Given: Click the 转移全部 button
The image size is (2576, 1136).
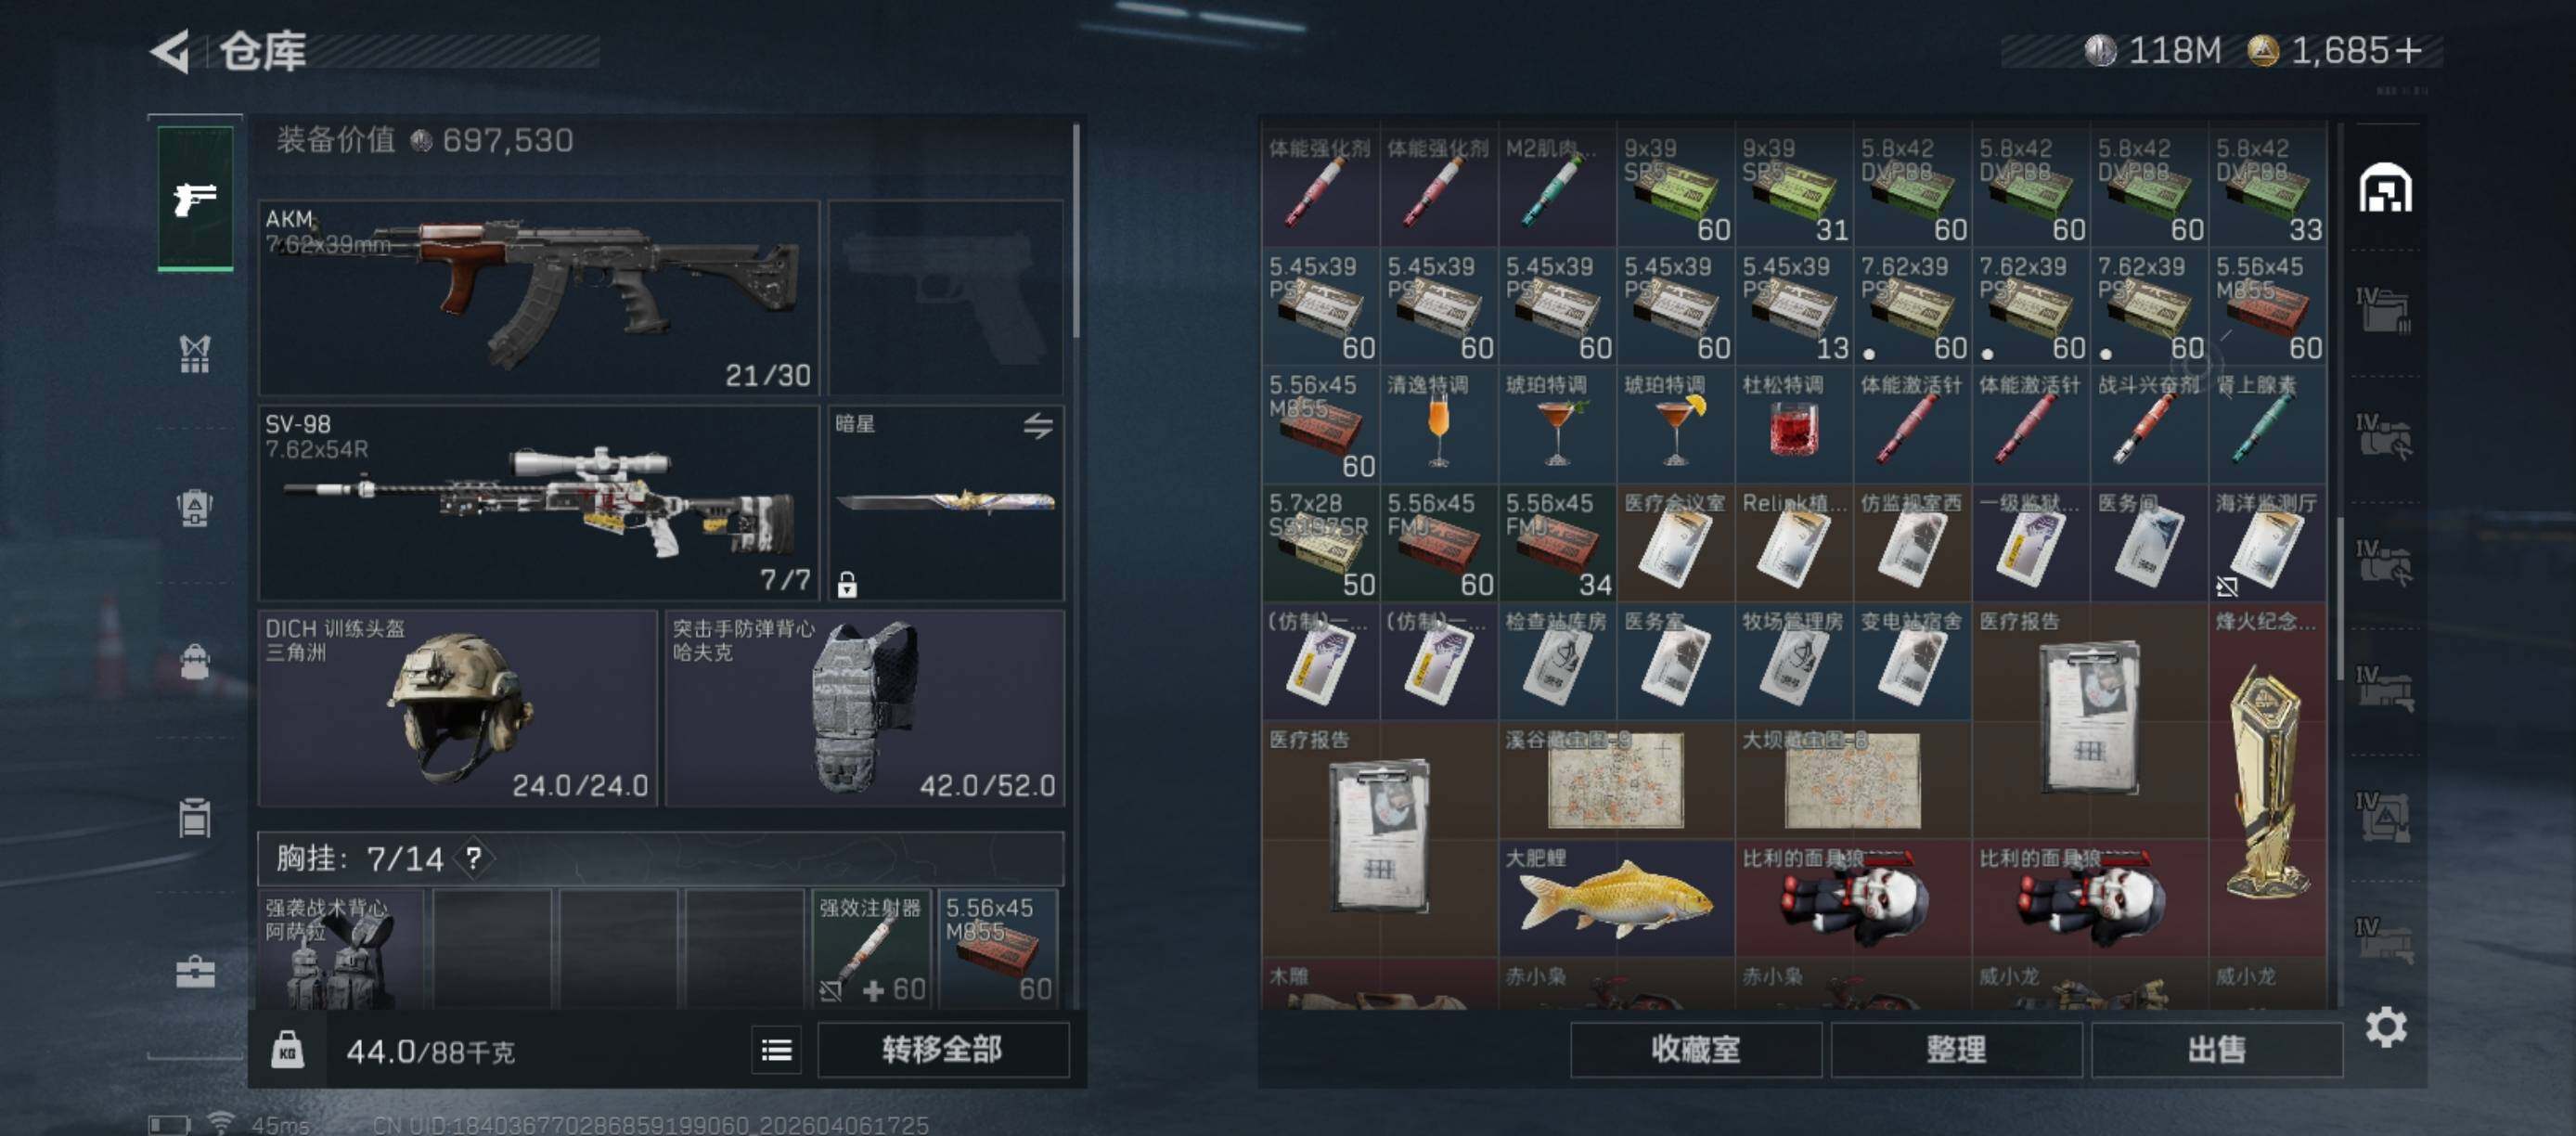Looking at the screenshot, I should tap(943, 1050).
